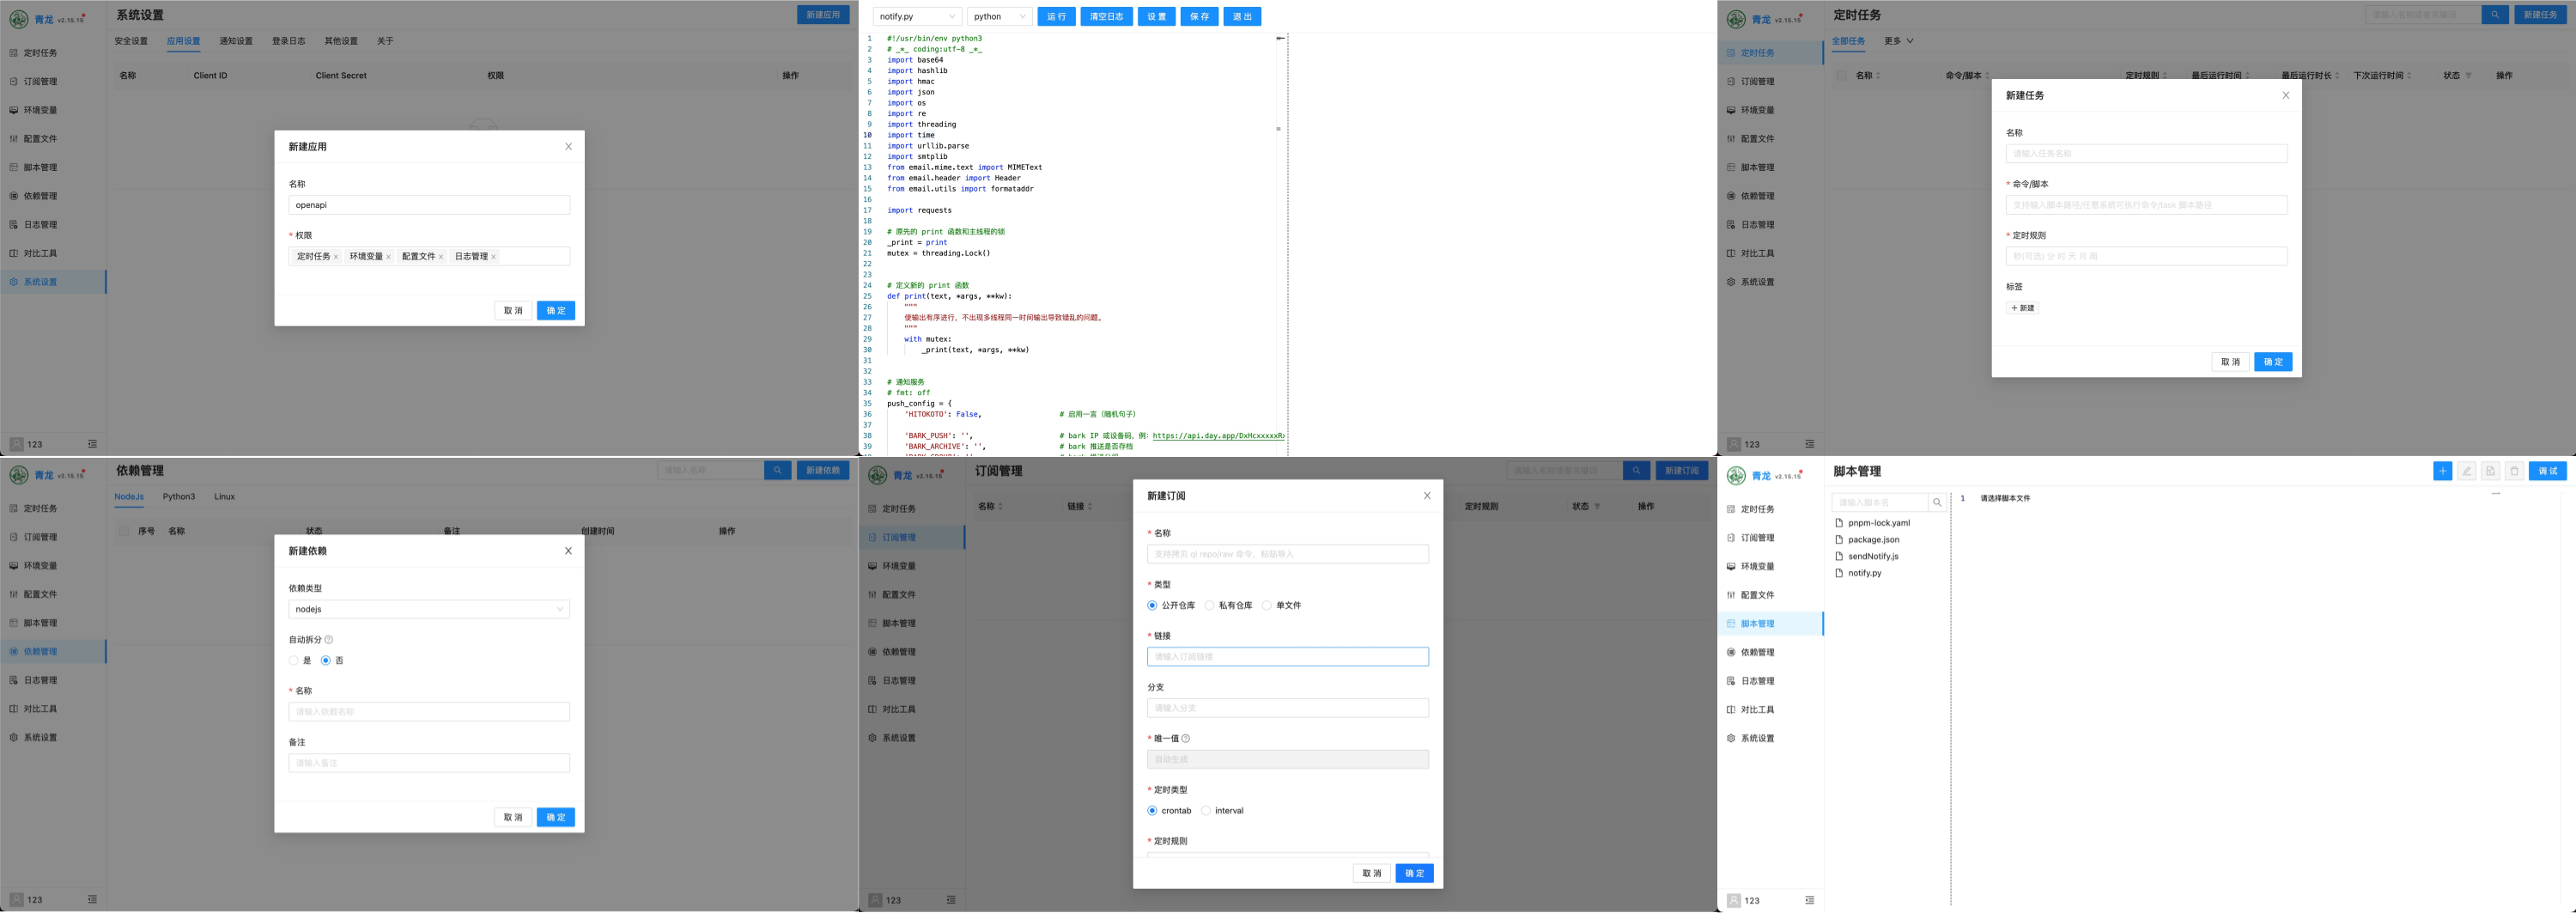Screen dimensions: 2576x913
Task: Open sendNotify.js in the script file list
Action: coord(1872,556)
